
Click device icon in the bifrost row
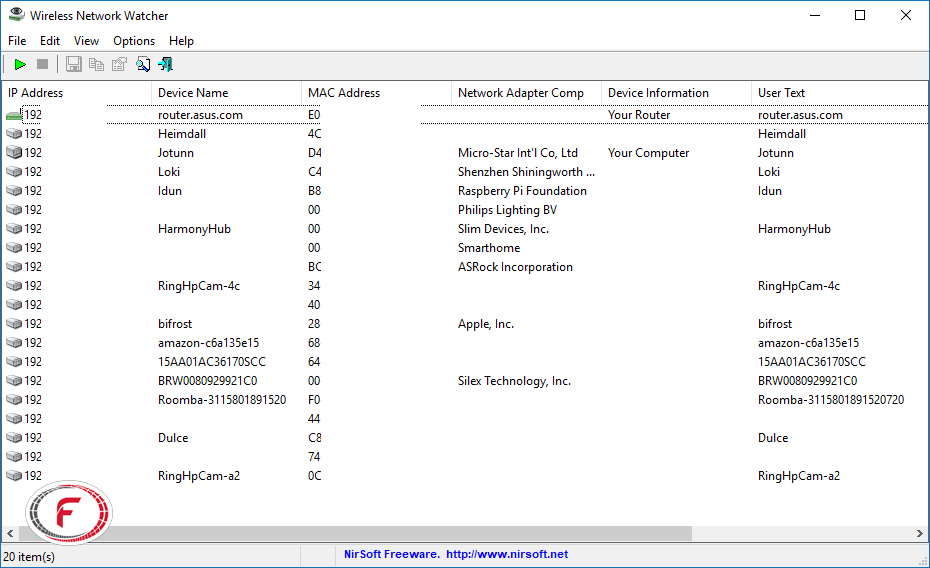(x=14, y=324)
